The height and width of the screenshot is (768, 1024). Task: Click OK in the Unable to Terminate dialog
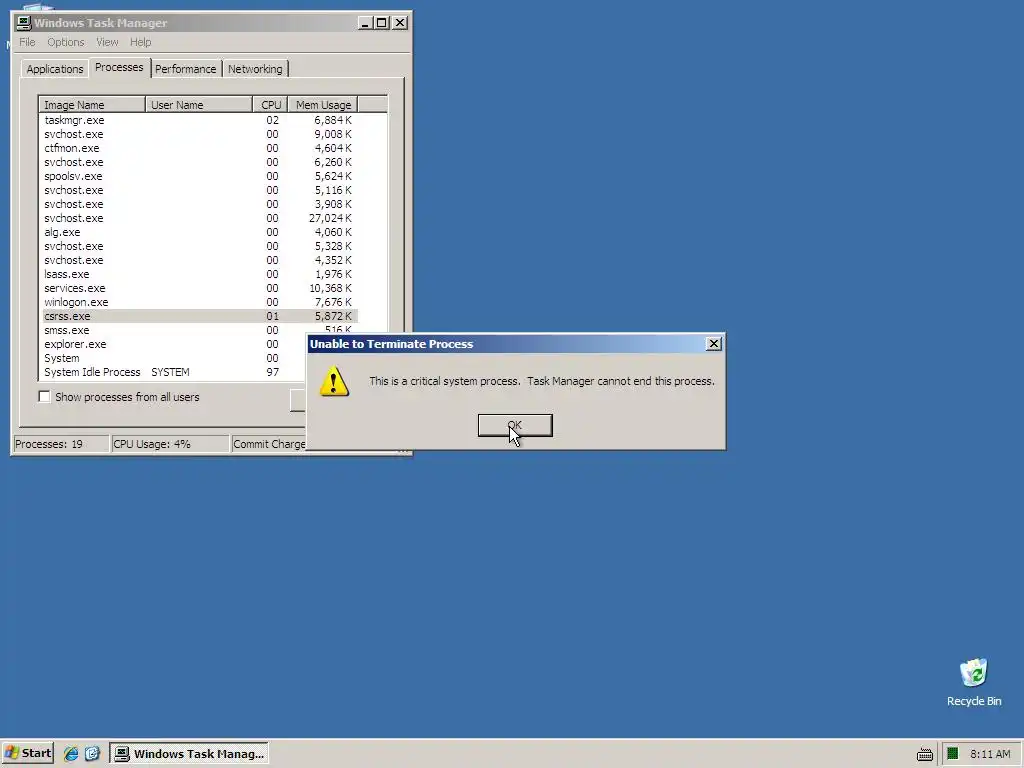[515, 425]
